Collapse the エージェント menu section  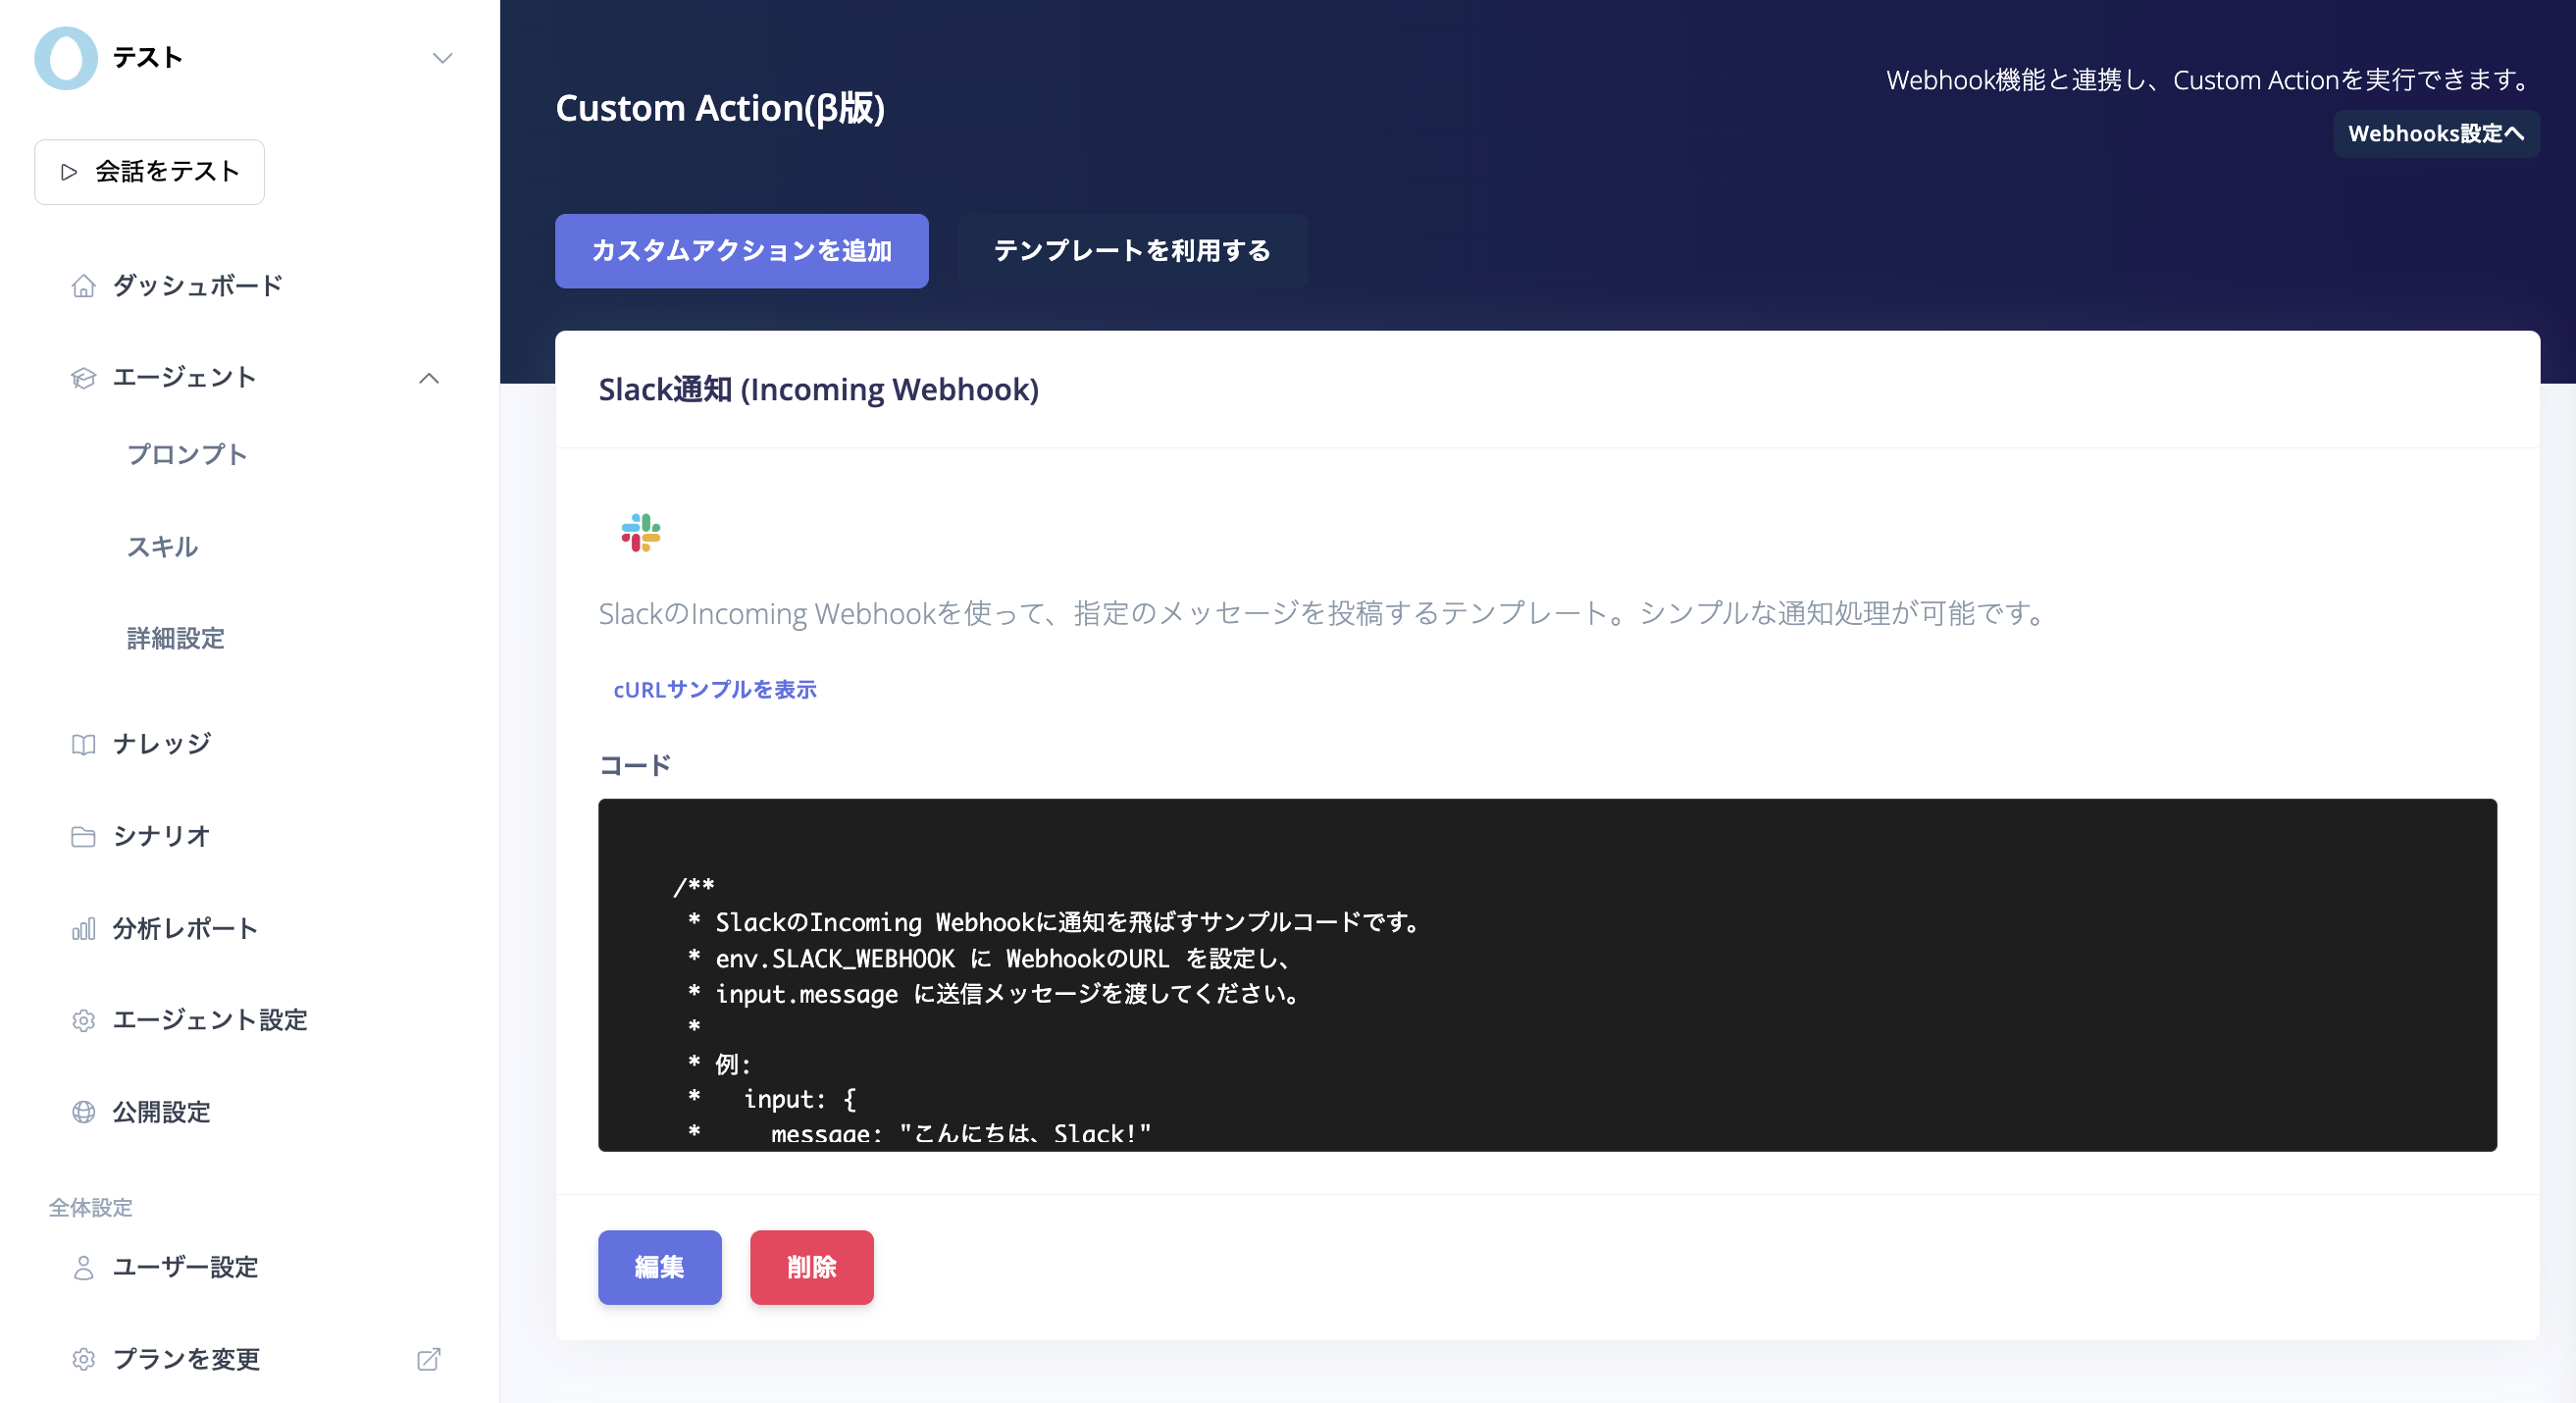[429, 378]
